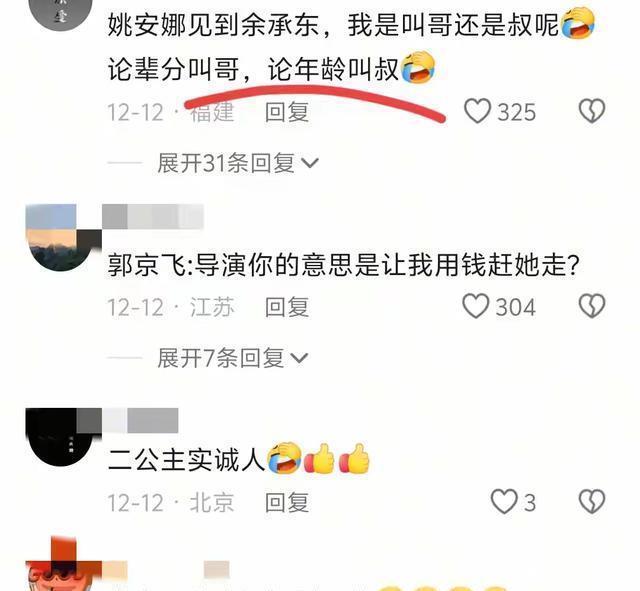Click chevron next to 展开31条回复
This screenshot has height=591, width=640.
310,163
